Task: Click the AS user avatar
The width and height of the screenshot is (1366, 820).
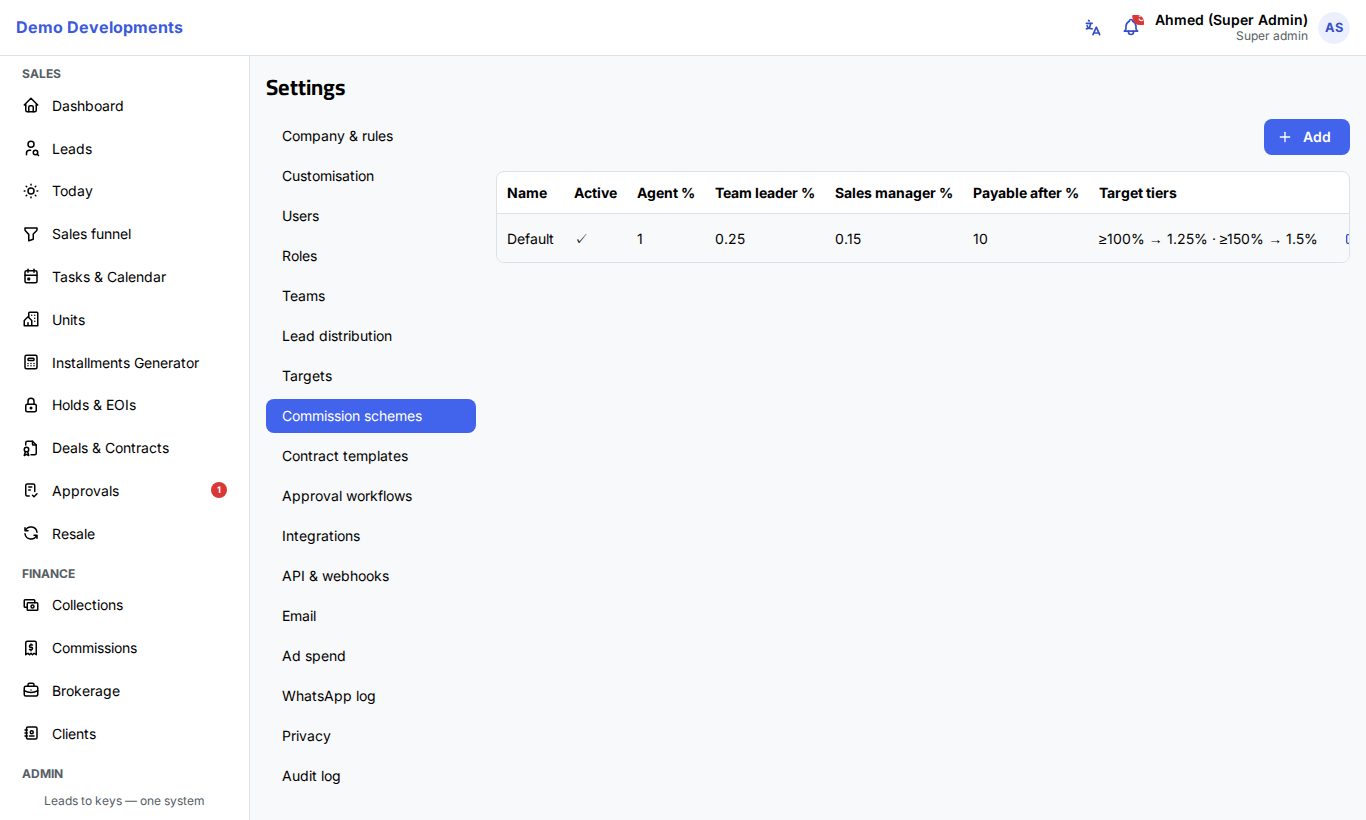Action: coord(1334,28)
